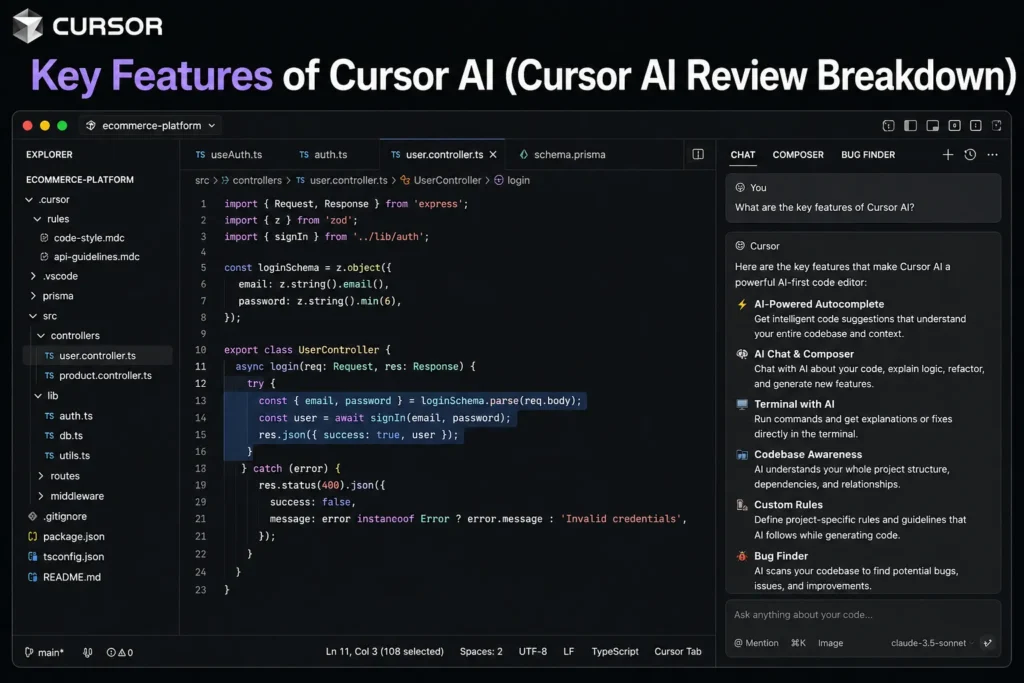
Task: Click line number 12 in gutter
Action: coord(200,384)
